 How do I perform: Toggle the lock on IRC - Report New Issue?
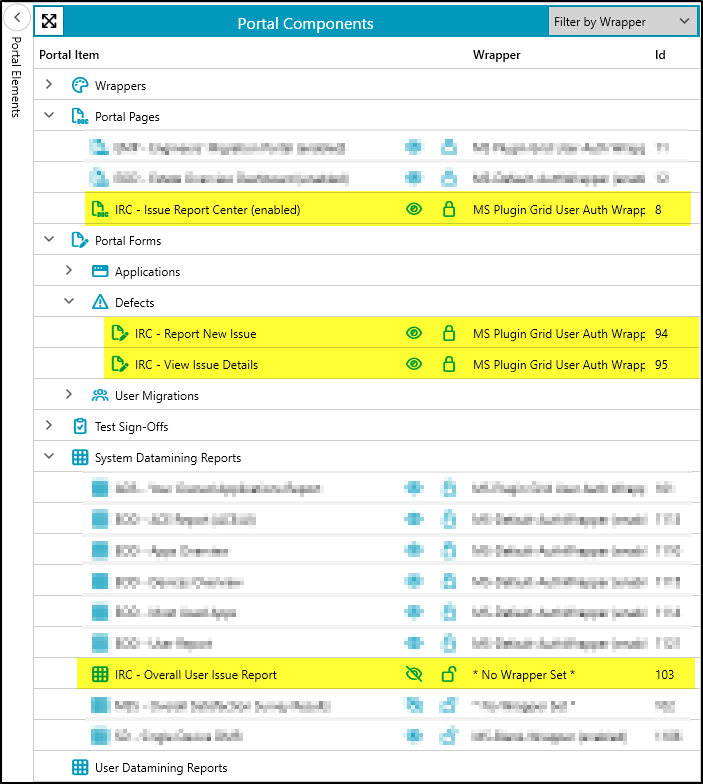pyautogui.click(x=449, y=333)
